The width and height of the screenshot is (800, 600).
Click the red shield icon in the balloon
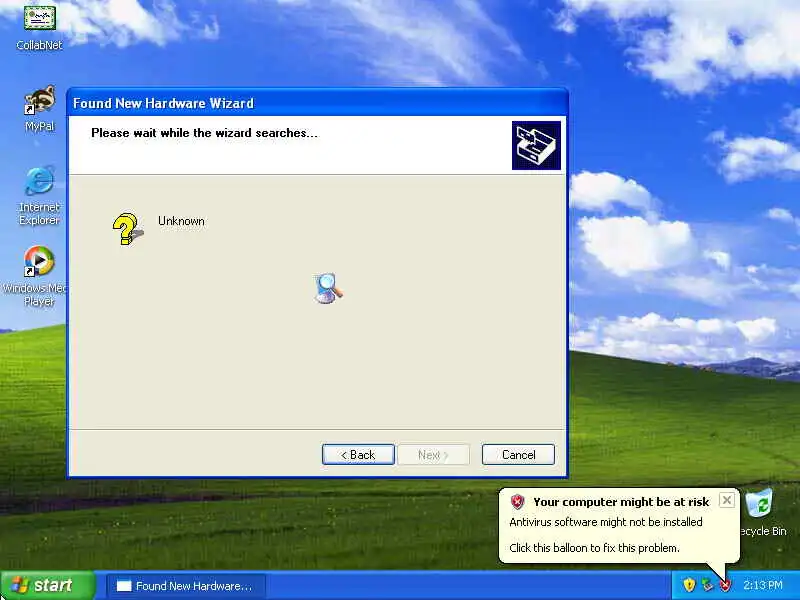click(x=517, y=502)
